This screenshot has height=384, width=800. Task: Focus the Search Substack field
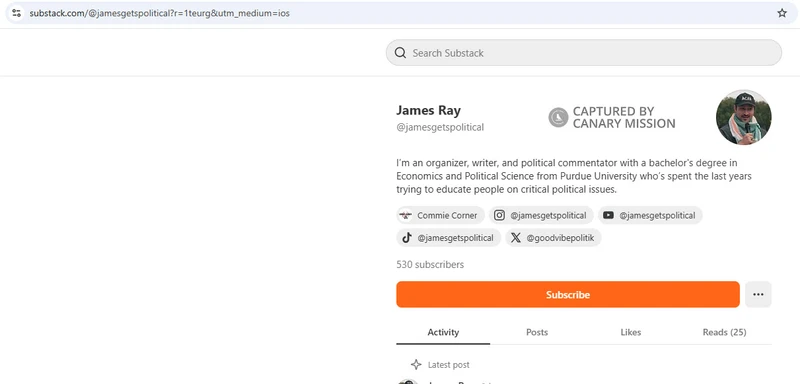pos(584,53)
